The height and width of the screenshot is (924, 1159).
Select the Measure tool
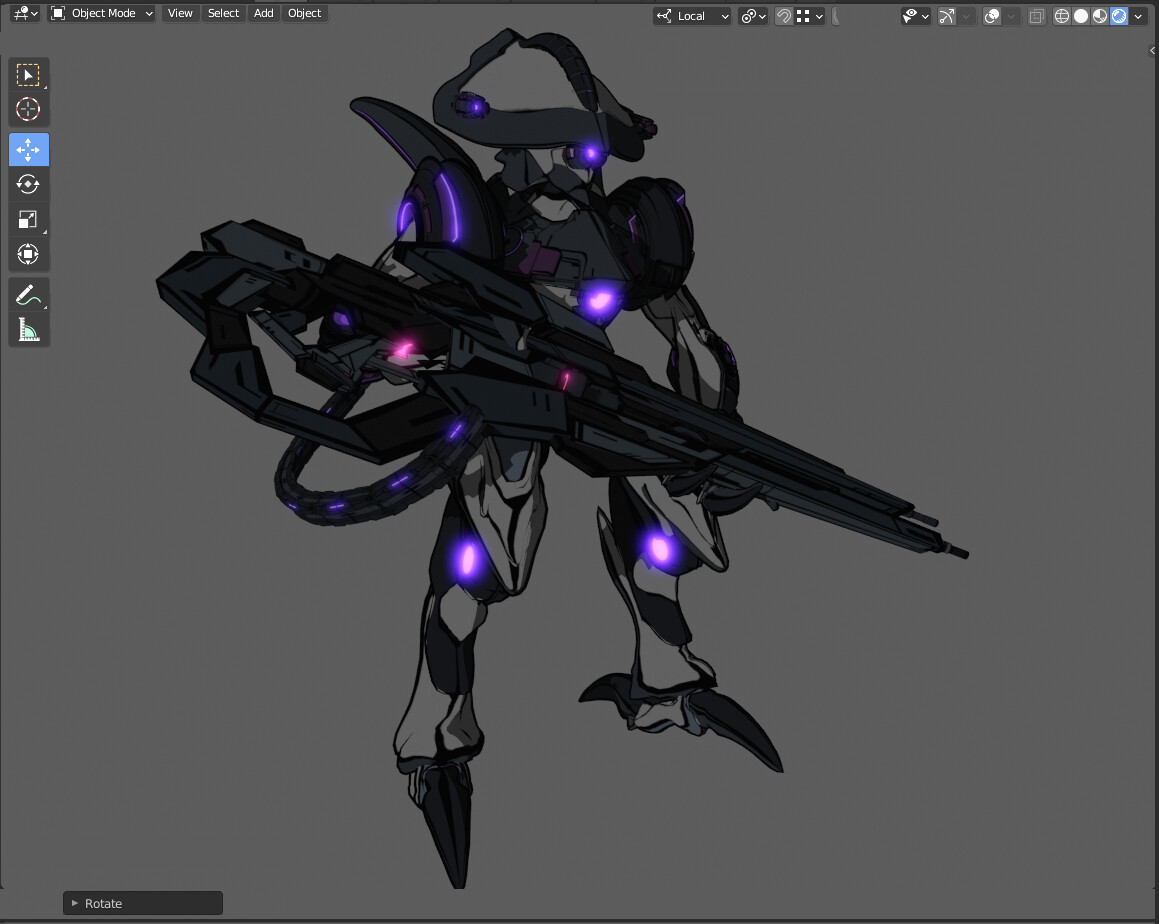(x=29, y=329)
